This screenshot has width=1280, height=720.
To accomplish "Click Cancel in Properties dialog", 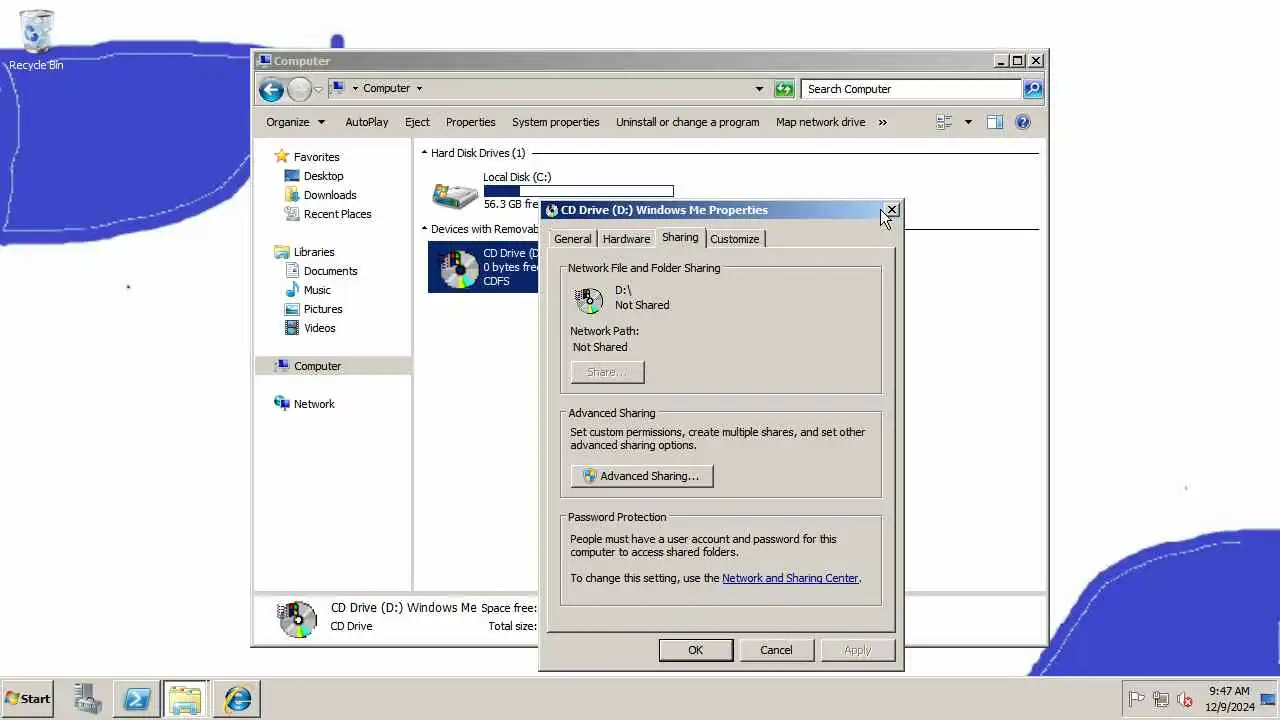I will (x=776, y=650).
